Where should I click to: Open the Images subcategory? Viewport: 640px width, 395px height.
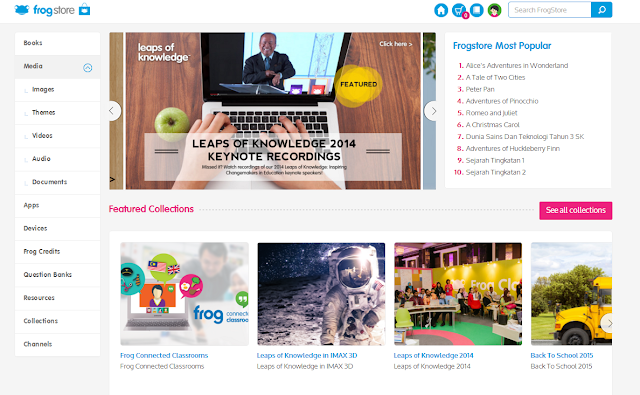(58, 90)
